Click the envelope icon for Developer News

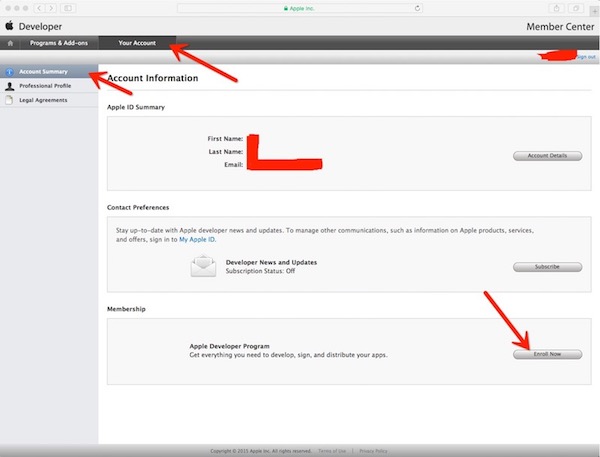204,266
